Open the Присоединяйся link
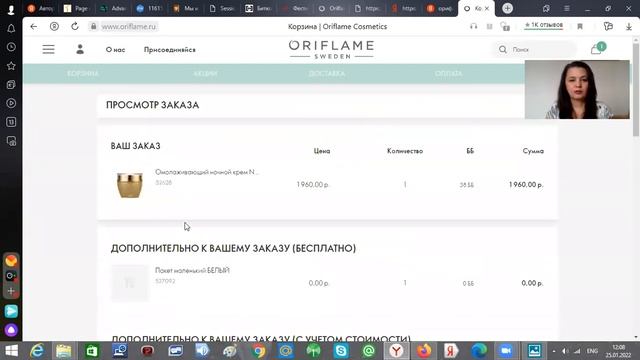 point(170,50)
